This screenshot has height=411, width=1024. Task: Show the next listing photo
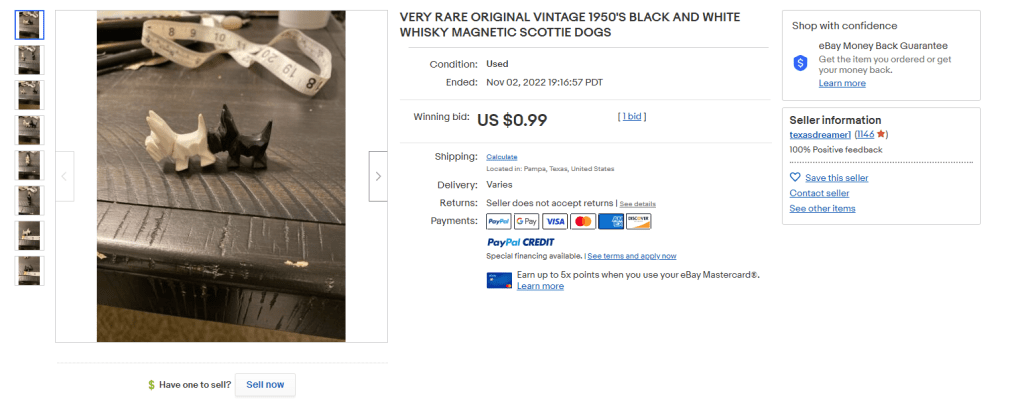click(x=378, y=176)
